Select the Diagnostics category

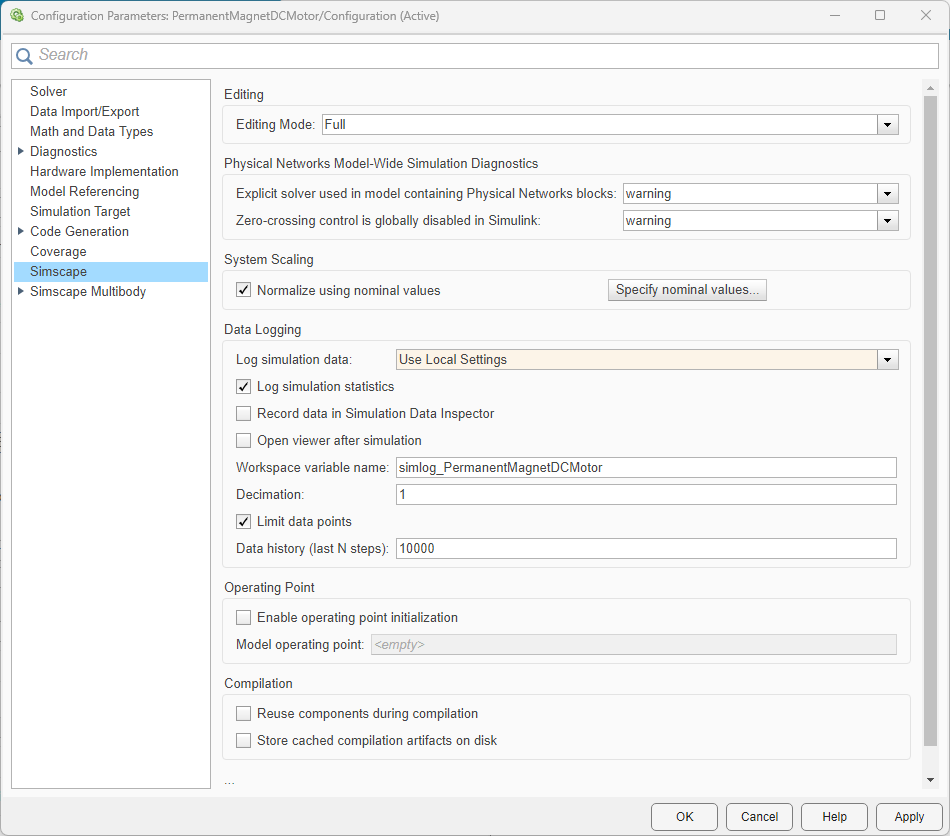click(x=64, y=151)
